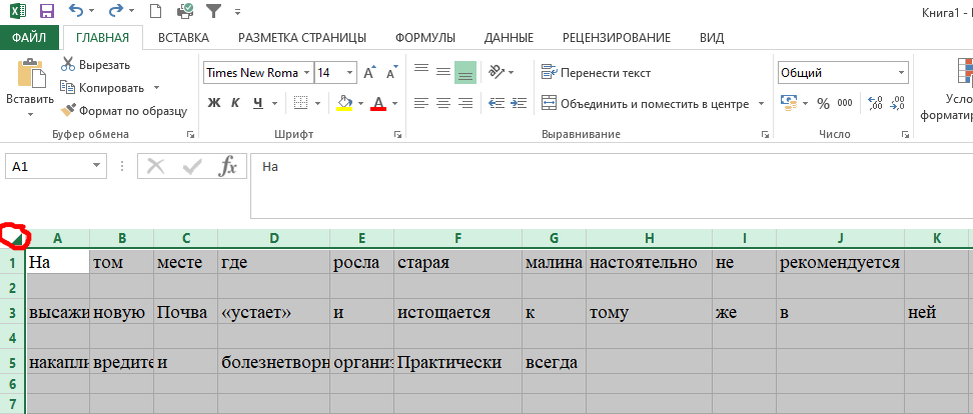The height and width of the screenshot is (414, 973).
Task: Toggle bold Ж formatting
Action: click(x=213, y=103)
